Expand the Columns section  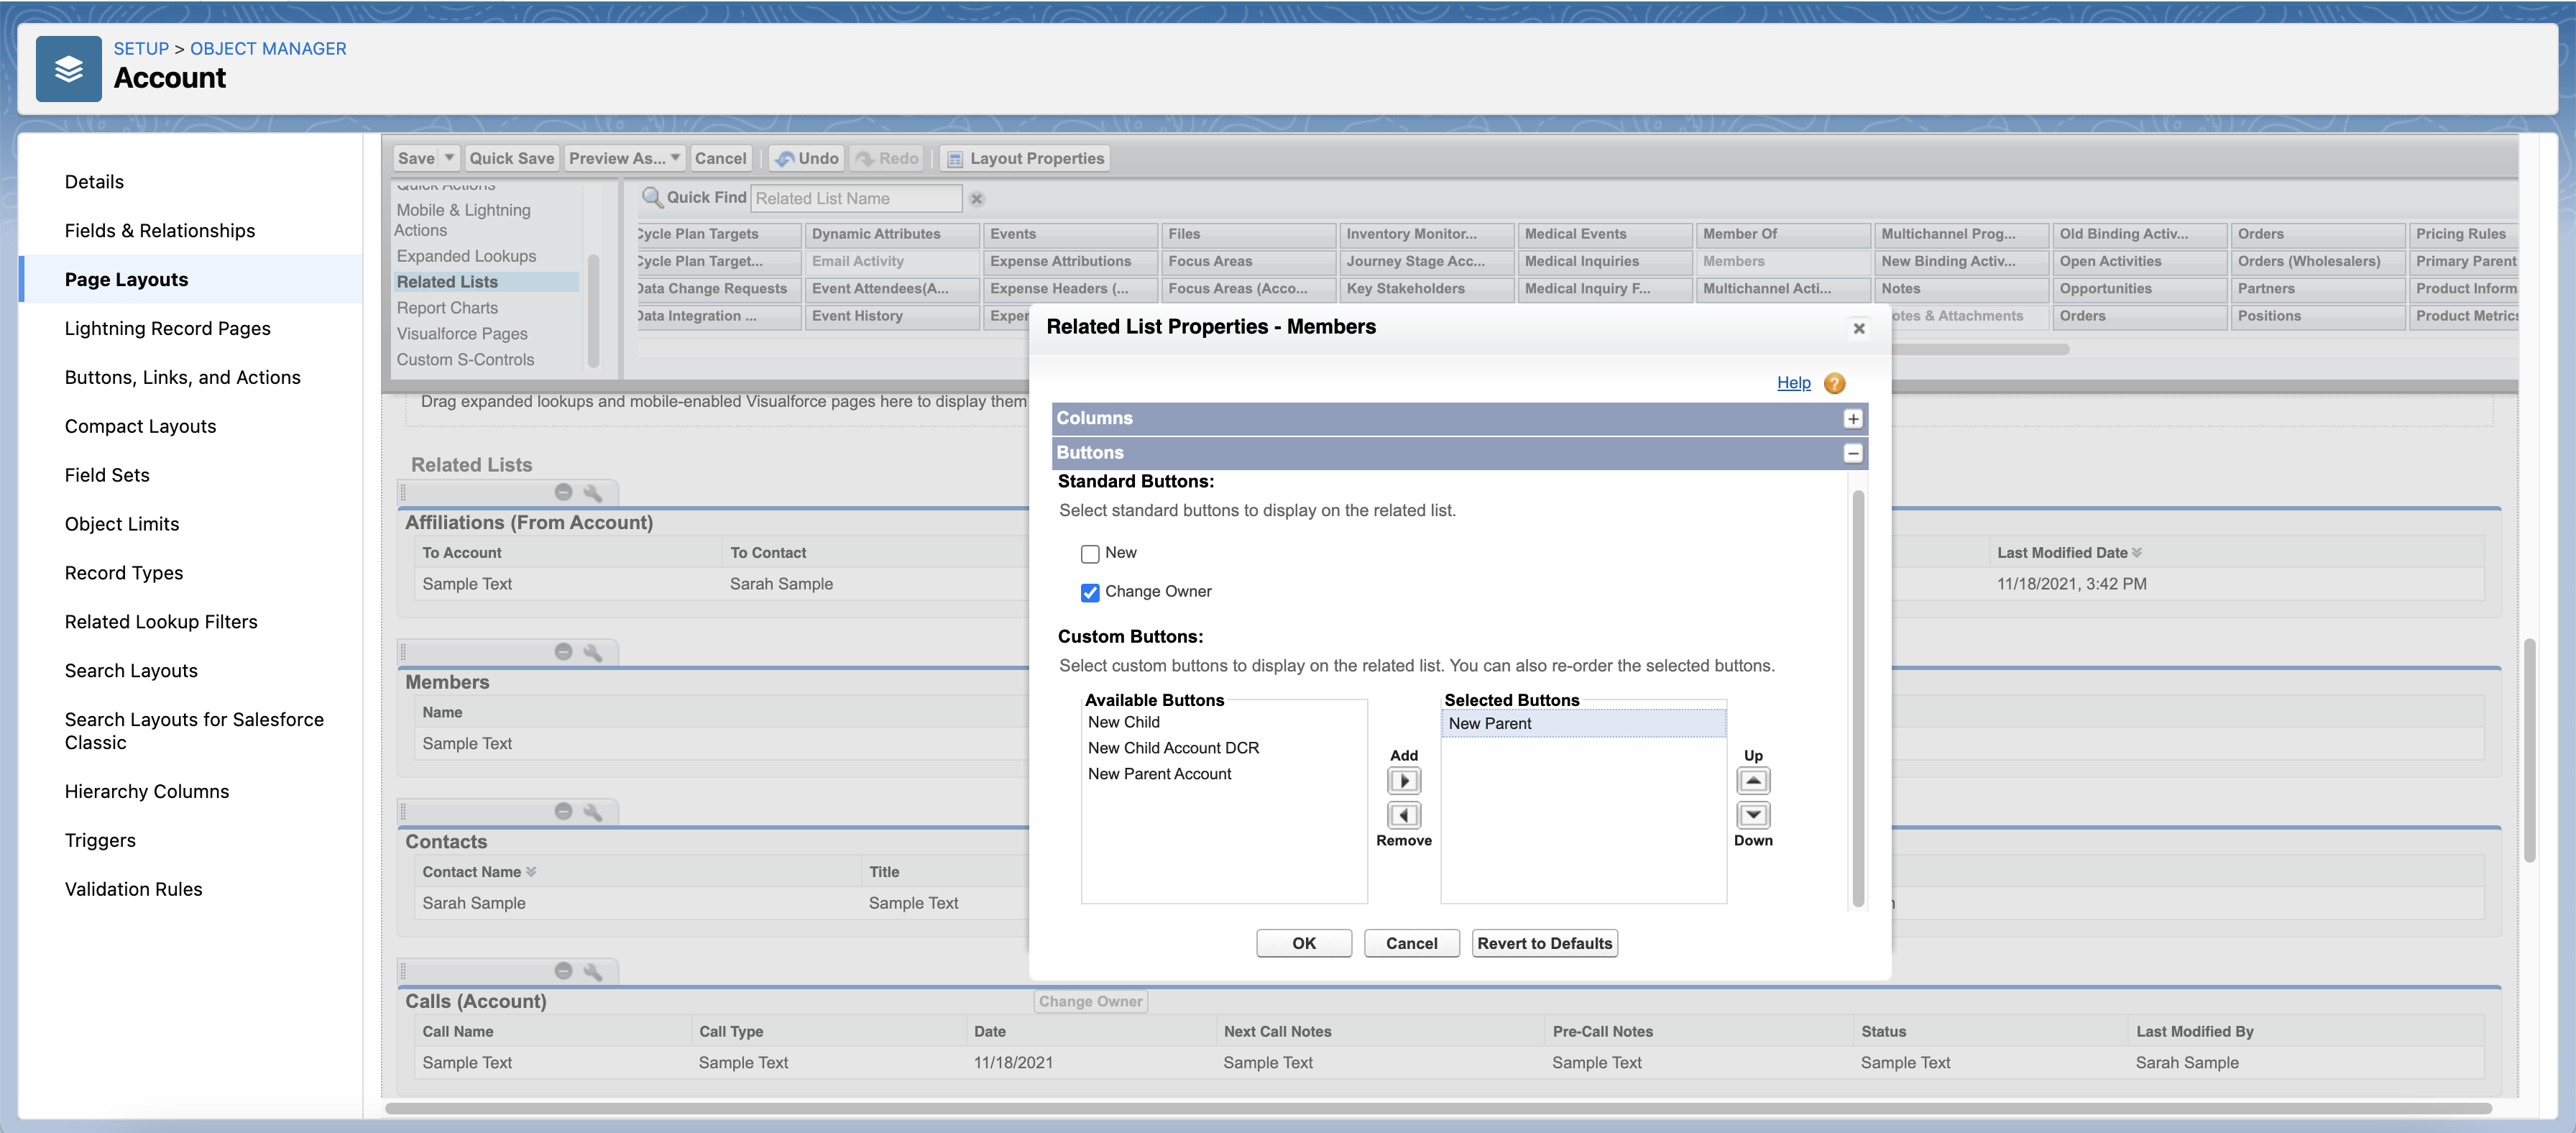click(x=1853, y=419)
